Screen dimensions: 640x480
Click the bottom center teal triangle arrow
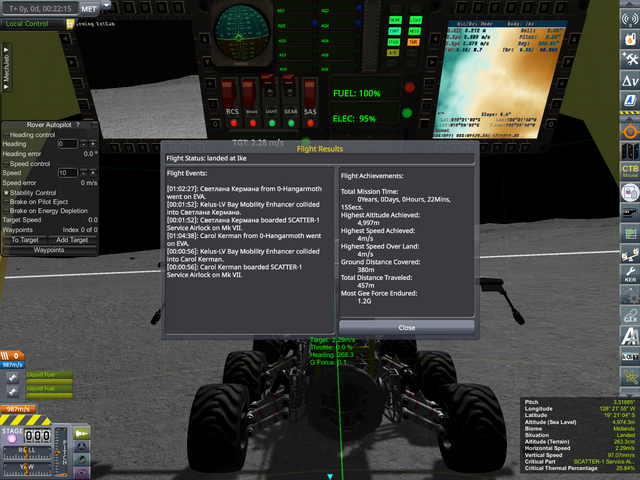[330, 476]
